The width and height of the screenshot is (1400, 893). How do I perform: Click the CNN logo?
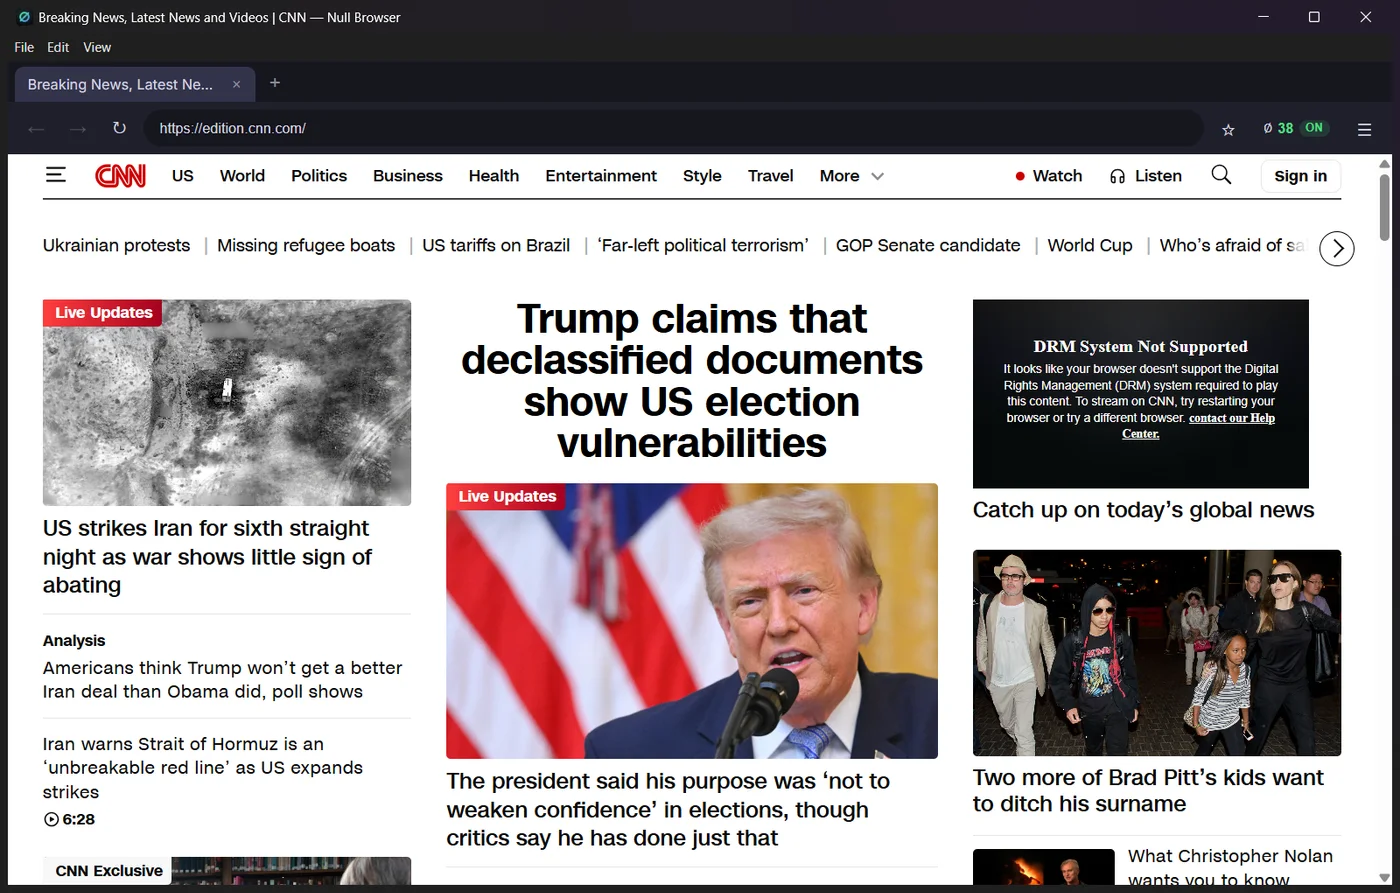tap(121, 176)
